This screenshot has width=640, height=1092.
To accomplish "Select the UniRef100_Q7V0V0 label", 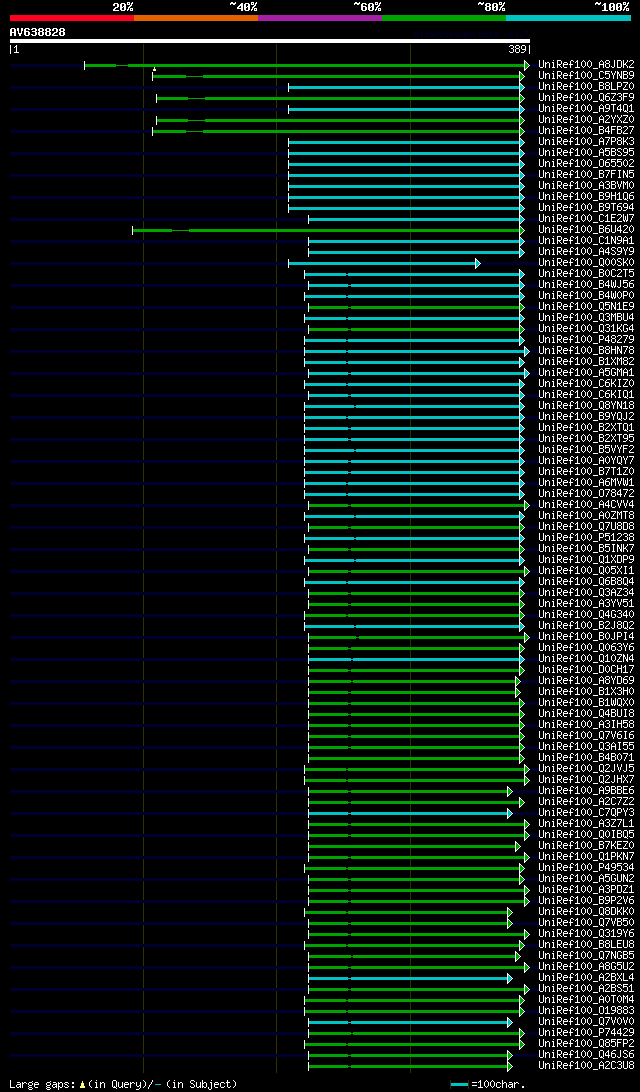I will coord(586,1022).
